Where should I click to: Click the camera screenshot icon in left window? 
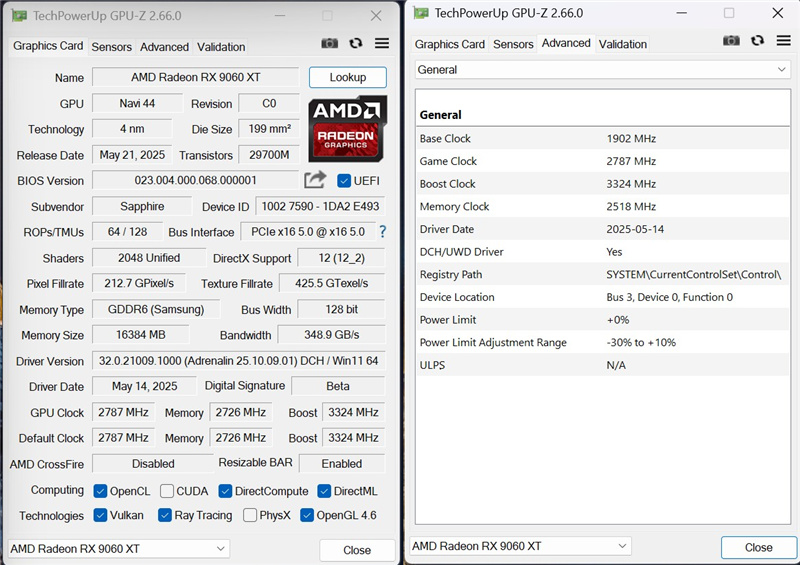click(330, 44)
